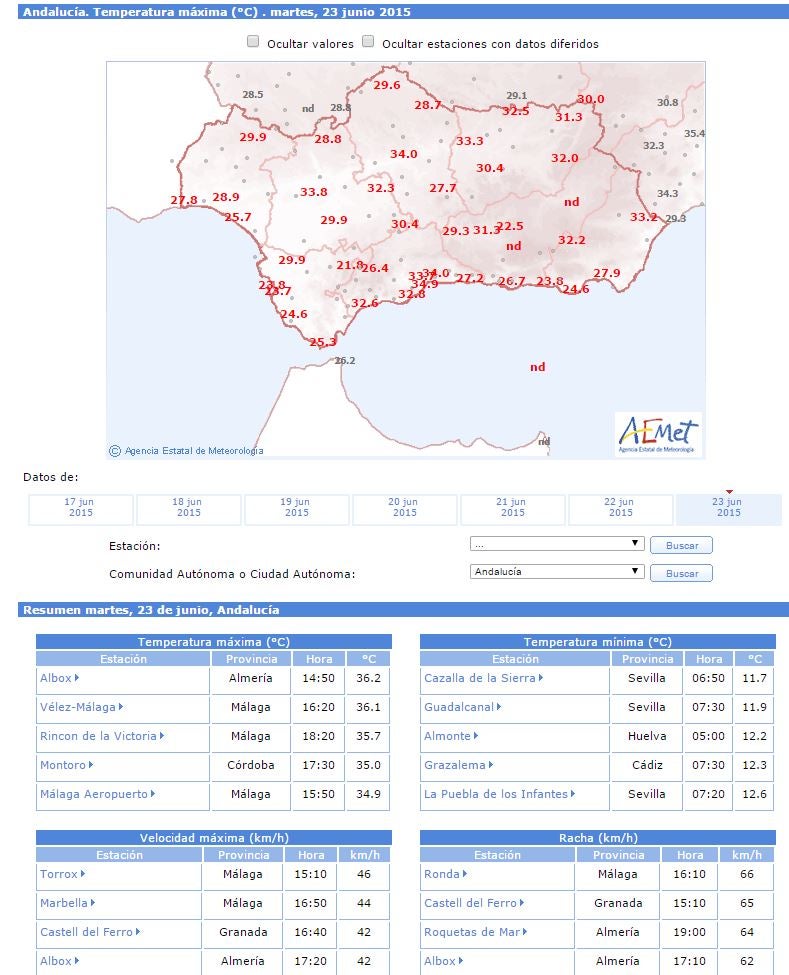Select the 20 jun 2015 date tab
Viewport: 789px width, 975px height.
click(x=404, y=509)
